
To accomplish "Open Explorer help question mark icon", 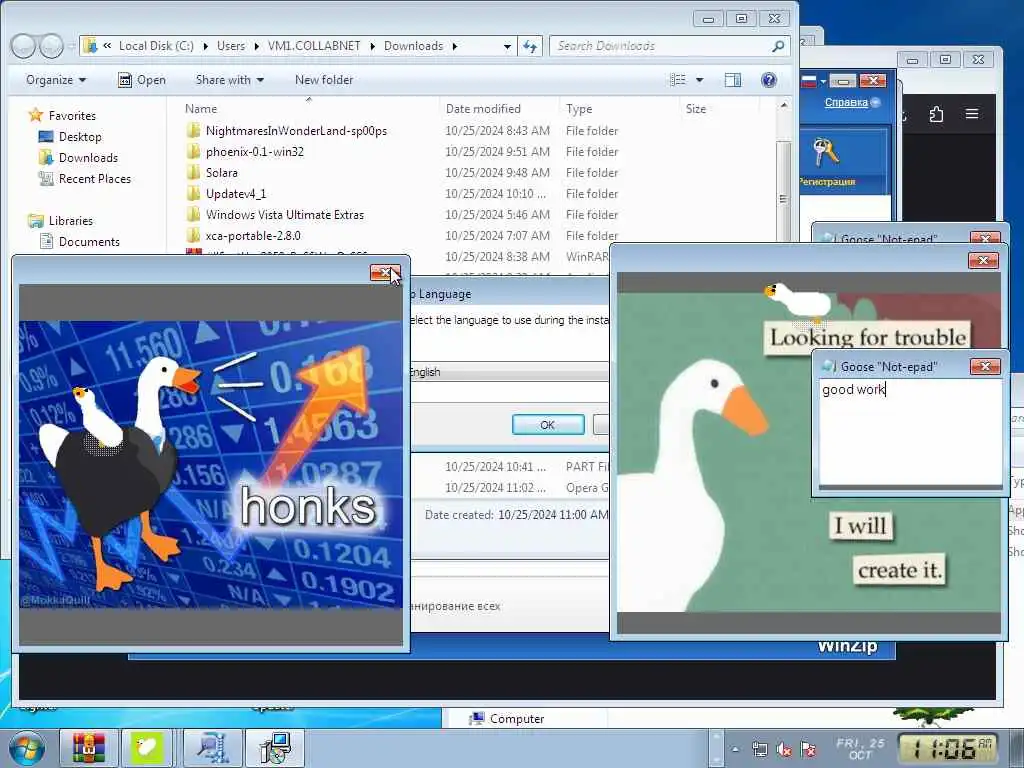I will 769,80.
